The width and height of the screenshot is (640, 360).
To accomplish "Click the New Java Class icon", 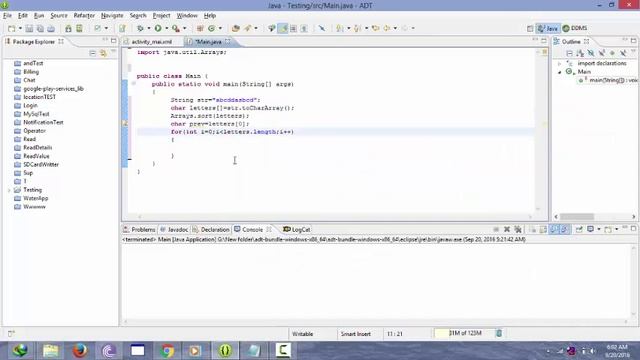I will [x=211, y=28].
